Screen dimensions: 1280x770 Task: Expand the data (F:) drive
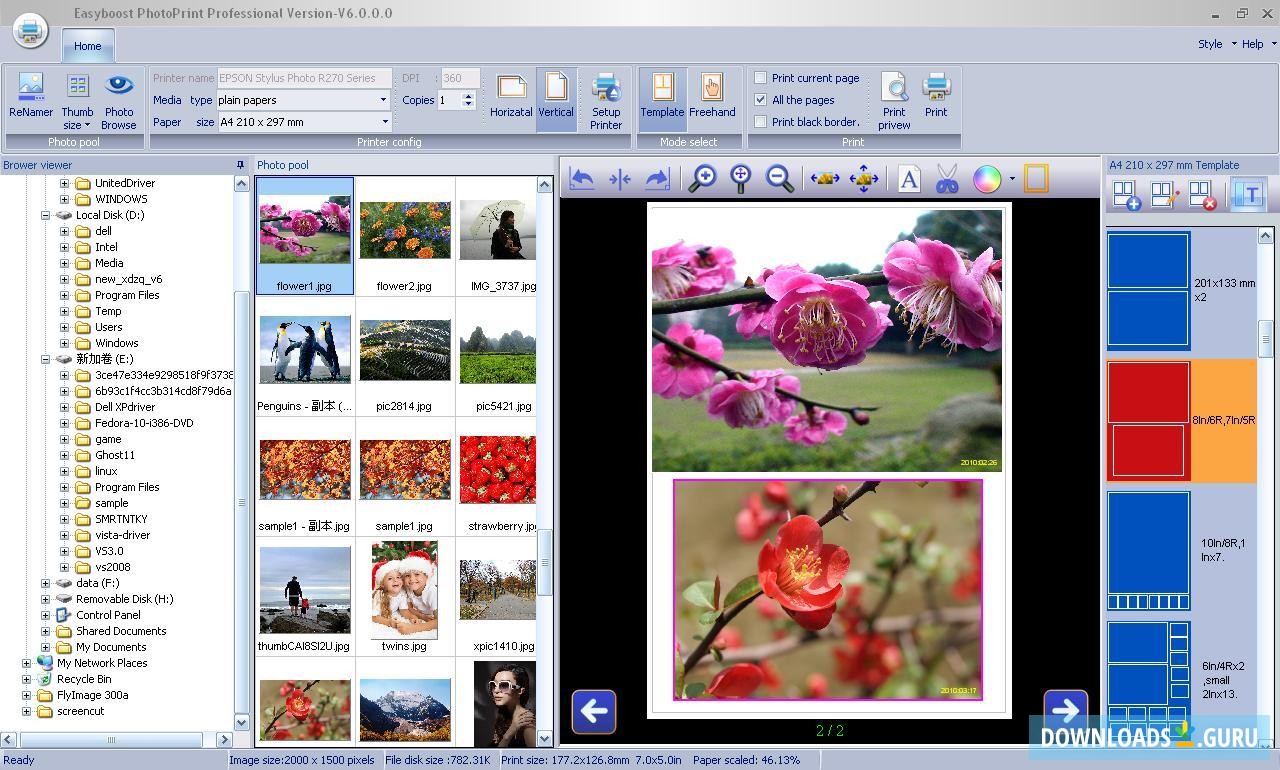coord(45,583)
